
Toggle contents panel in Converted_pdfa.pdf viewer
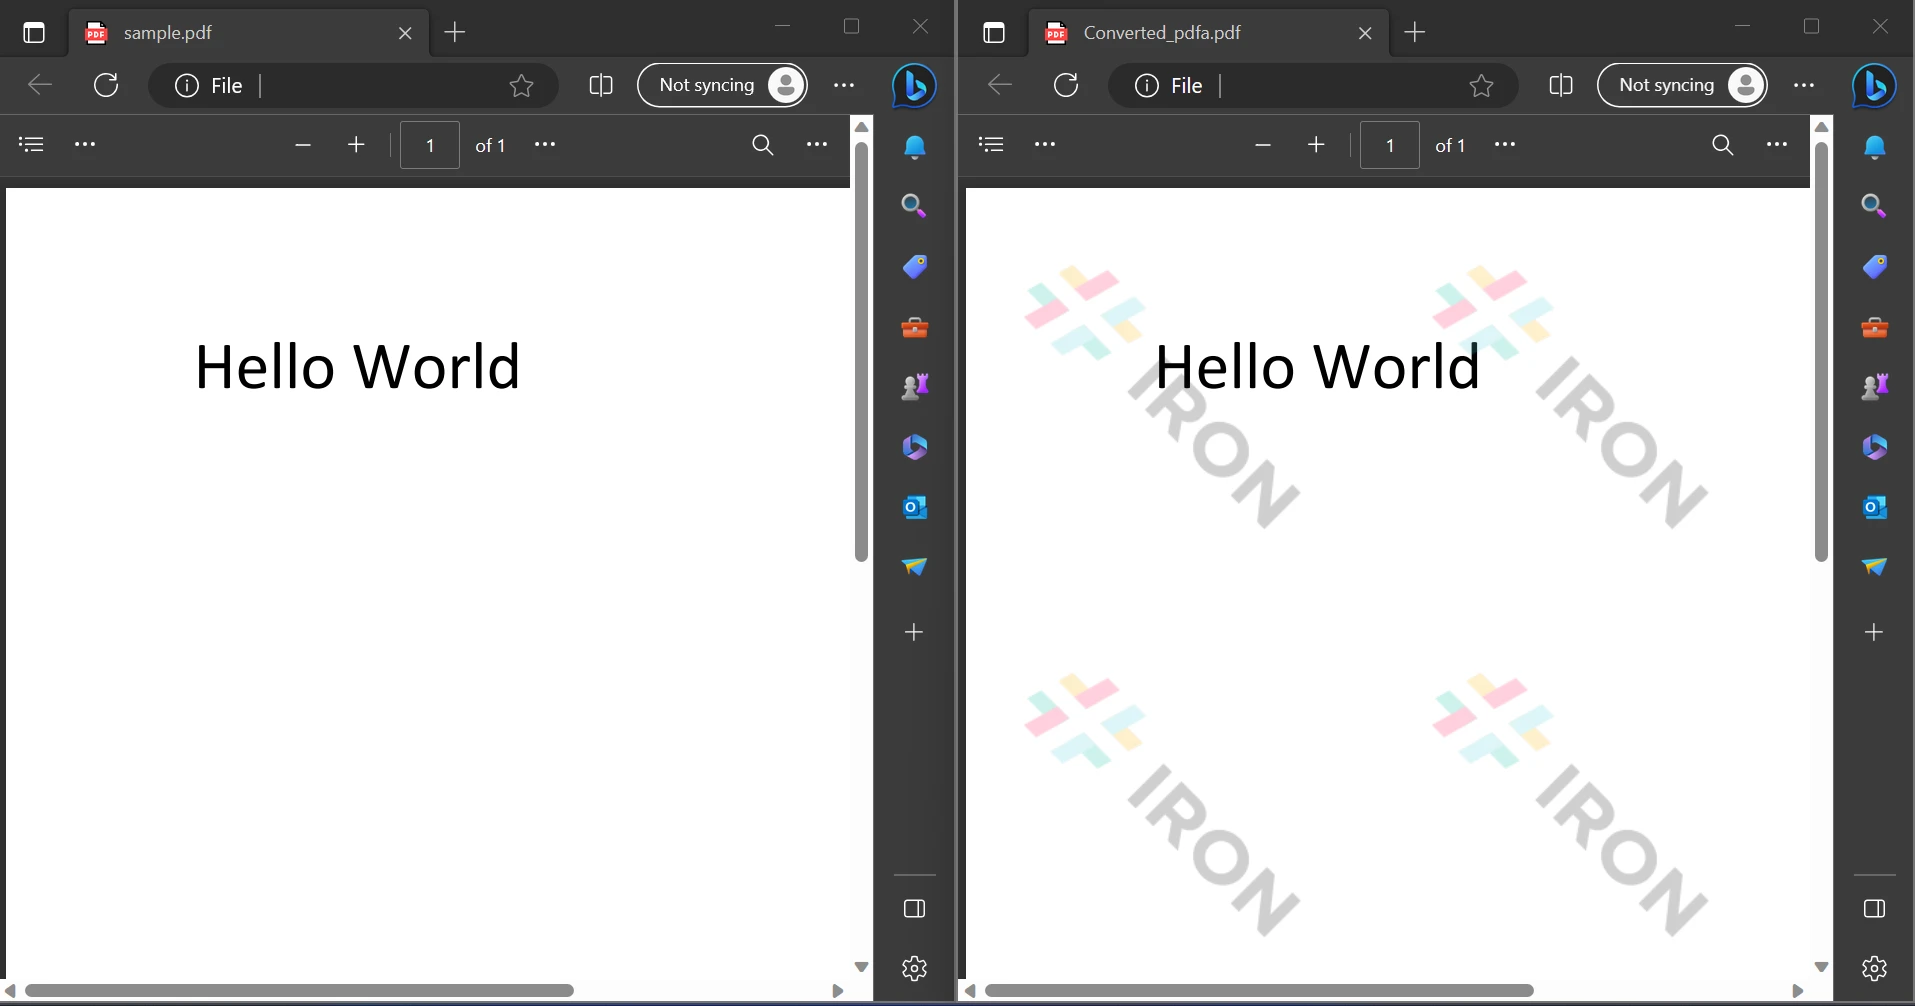tap(992, 145)
